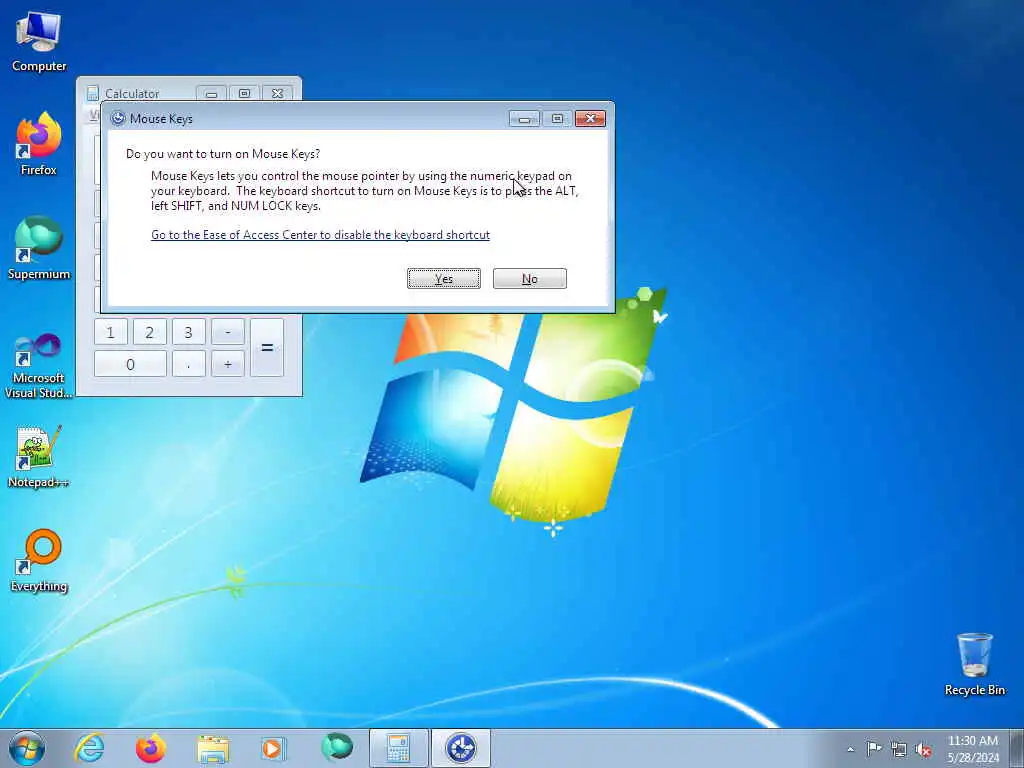Image resolution: width=1024 pixels, height=768 pixels.
Task: Close the Mouse Keys dialog
Action: coord(590,119)
